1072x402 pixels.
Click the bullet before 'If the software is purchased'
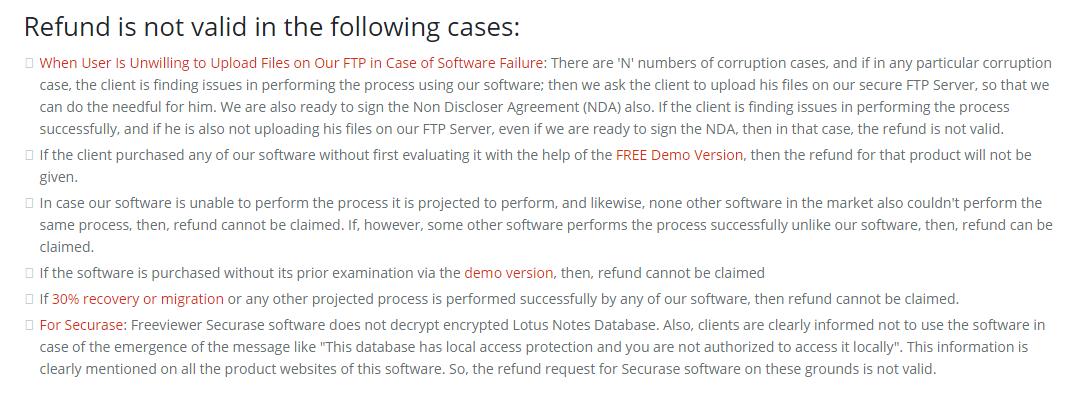coord(29,273)
